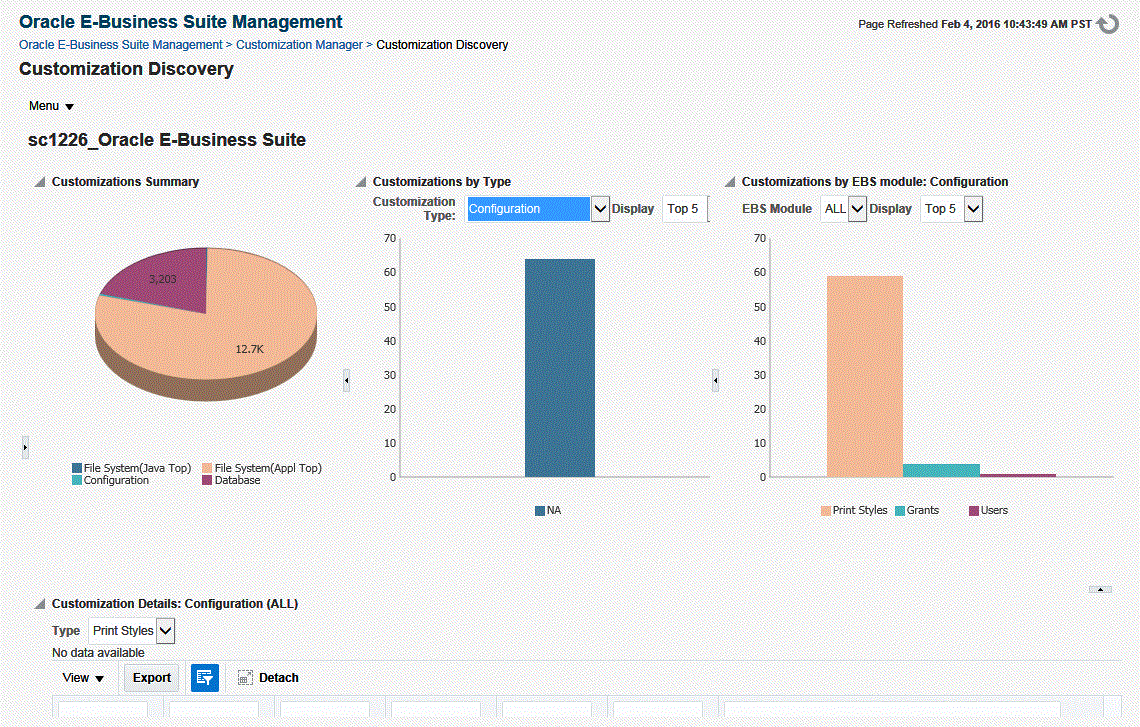Image resolution: width=1140 pixels, height=727 pixels.
Task: Click the Detach button label
Action: [x=279, y=678]
